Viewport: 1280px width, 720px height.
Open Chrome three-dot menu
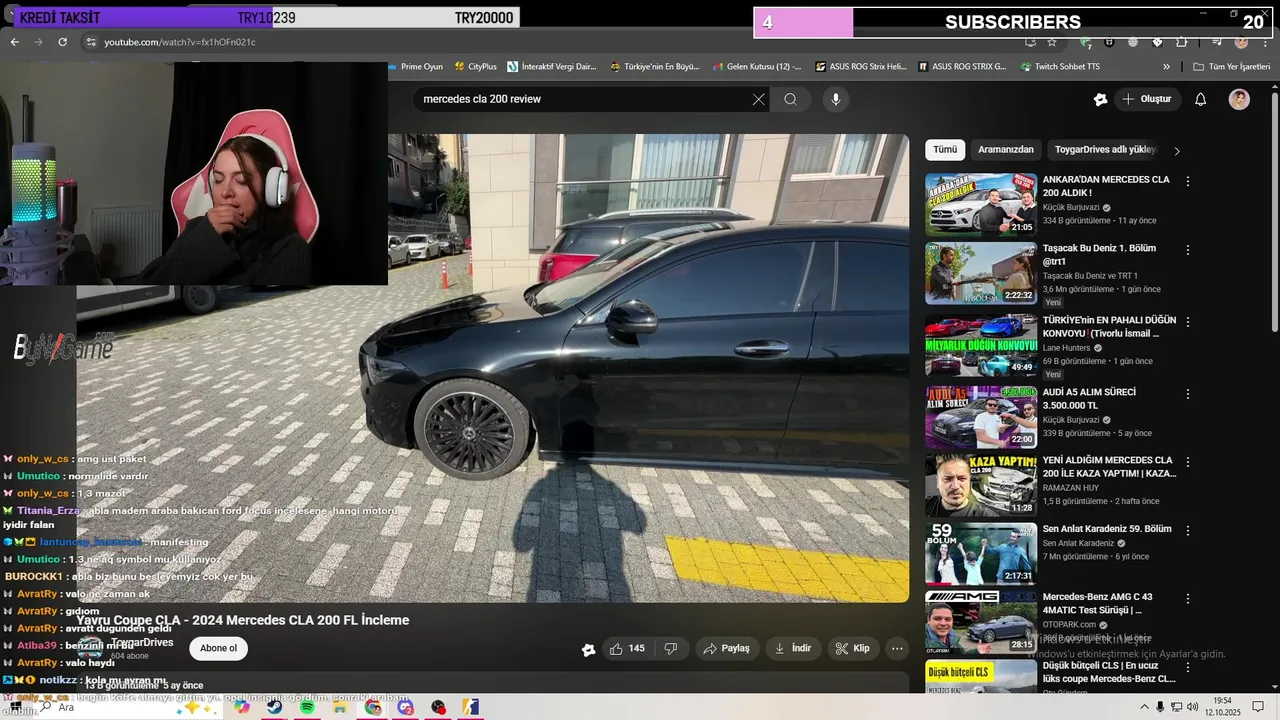(1264, 42)
